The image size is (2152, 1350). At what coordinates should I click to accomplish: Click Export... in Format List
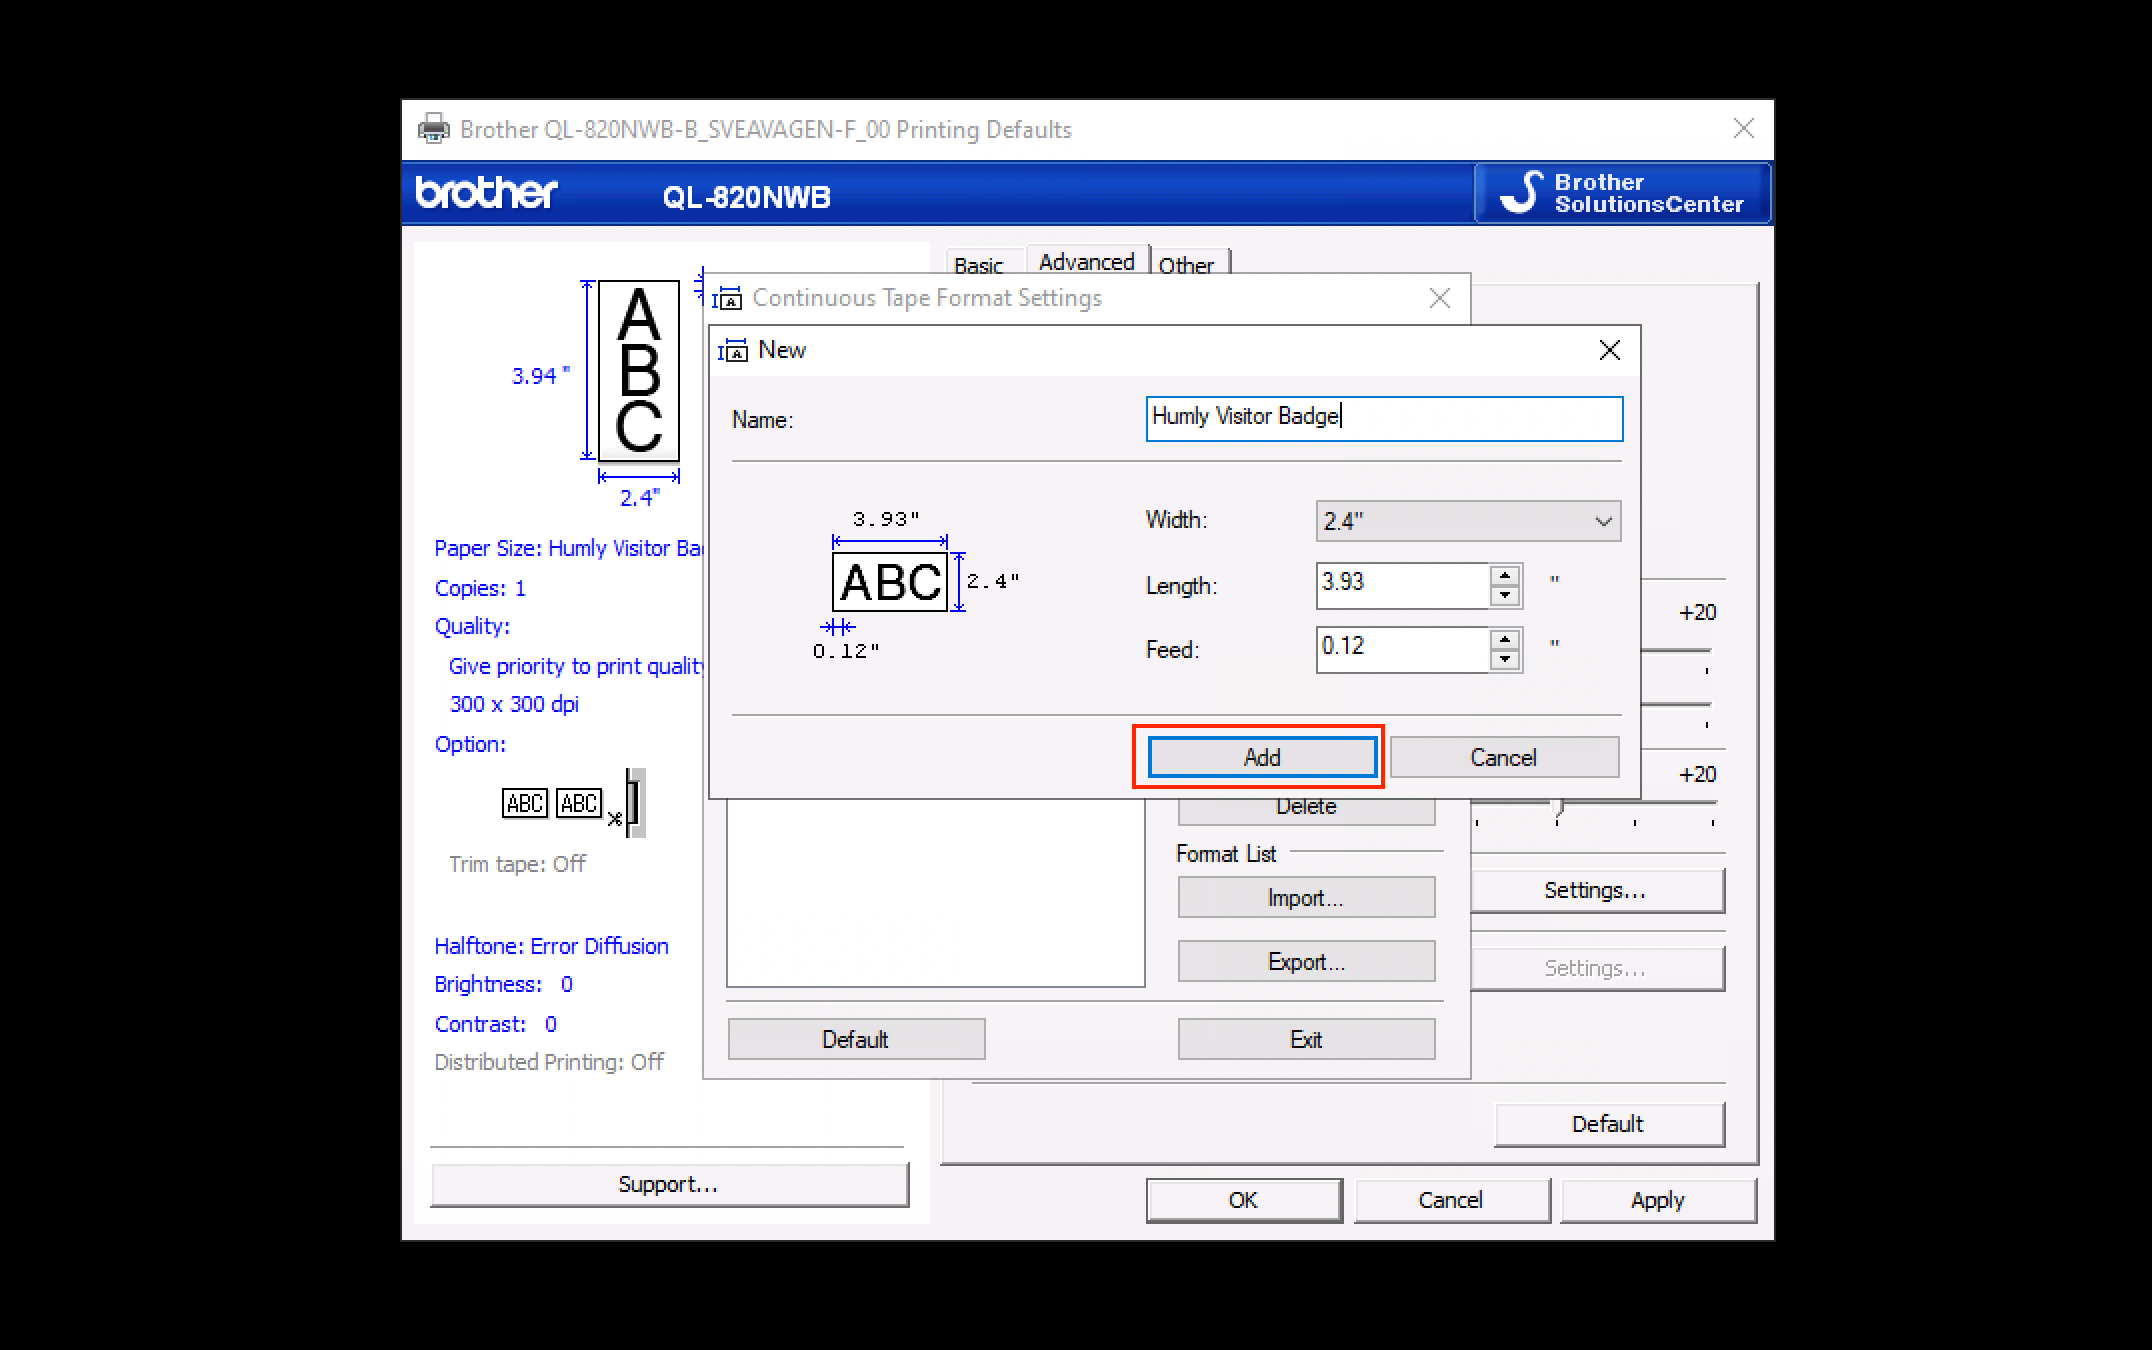(1306, 961)
